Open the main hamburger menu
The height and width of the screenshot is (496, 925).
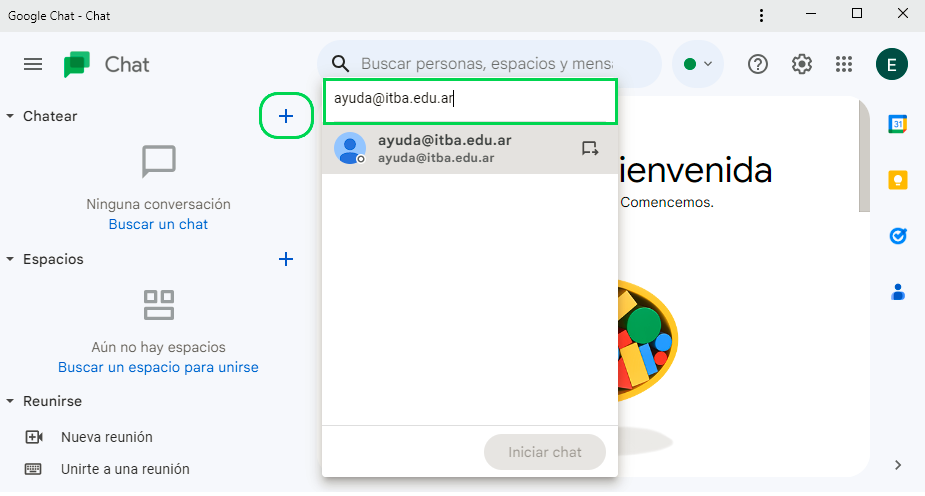33,64
